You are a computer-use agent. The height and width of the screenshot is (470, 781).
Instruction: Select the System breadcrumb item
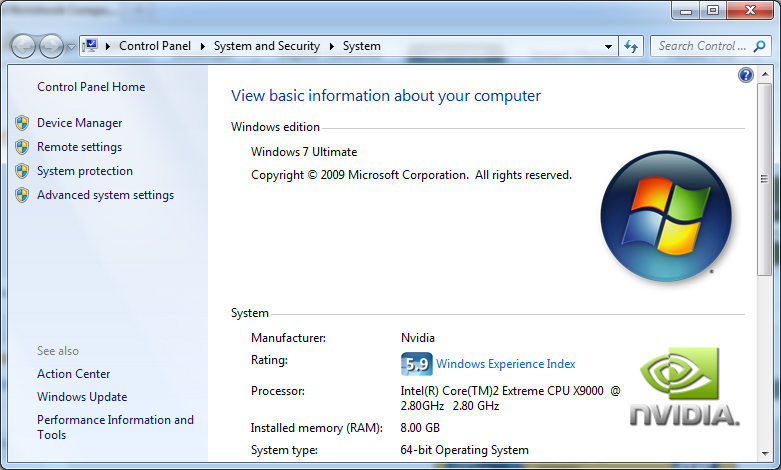click(362, 46)
